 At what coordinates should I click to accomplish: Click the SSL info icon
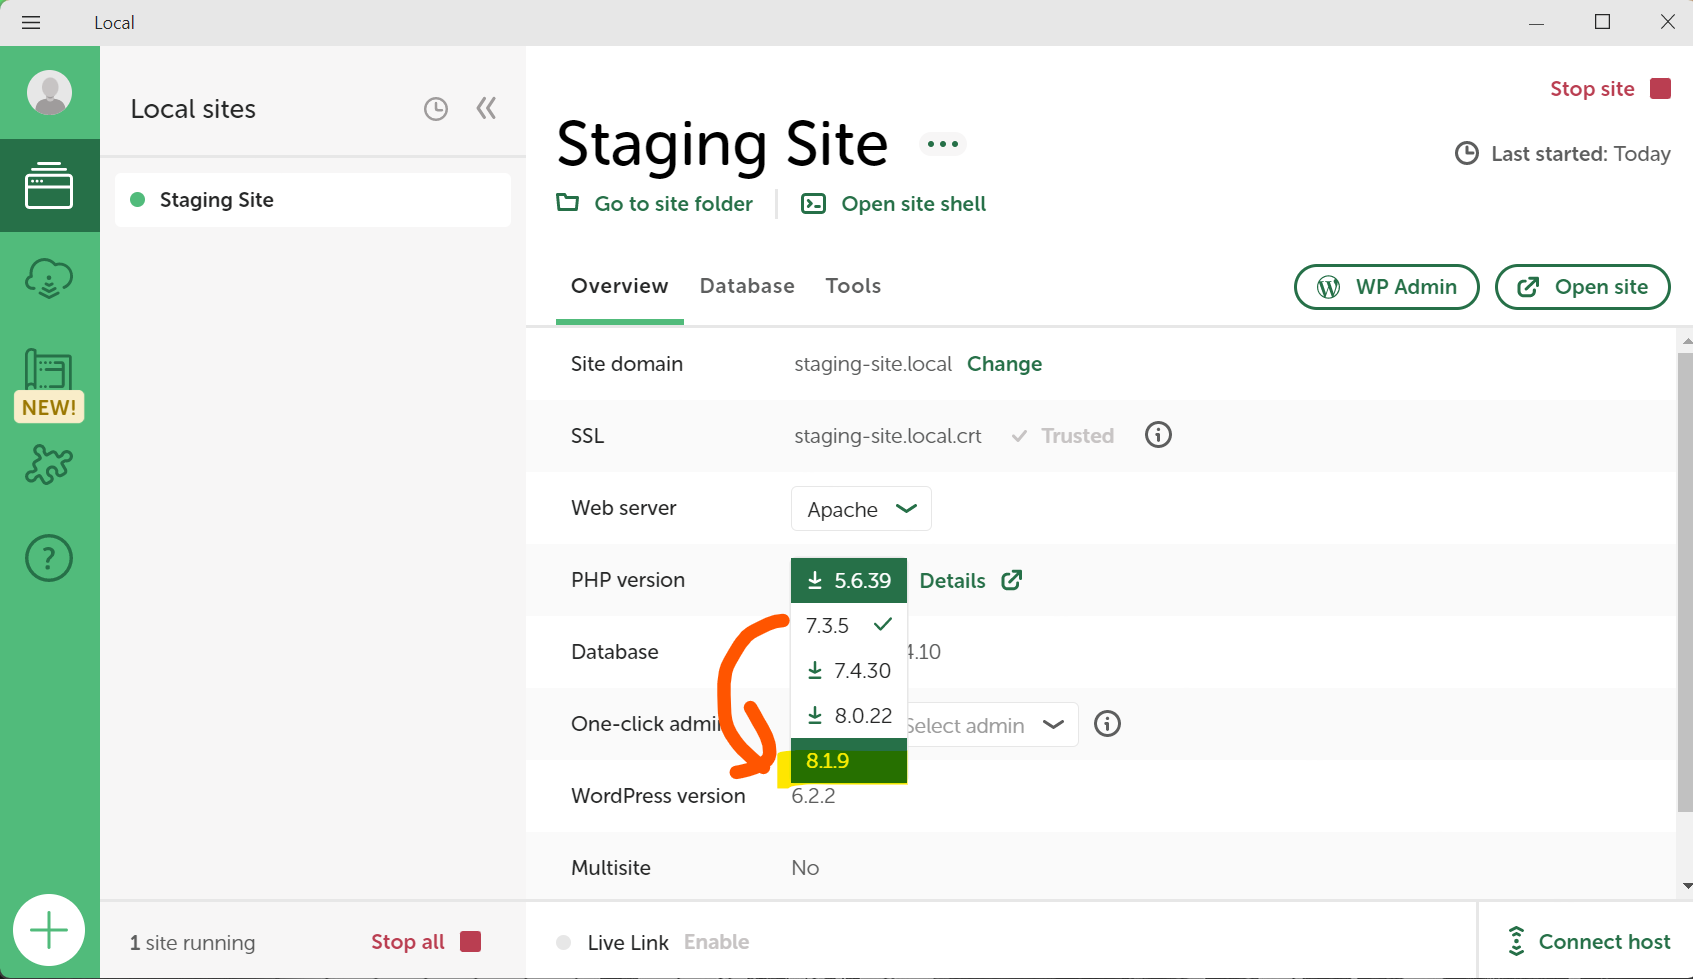click(x=1158, y=435)
